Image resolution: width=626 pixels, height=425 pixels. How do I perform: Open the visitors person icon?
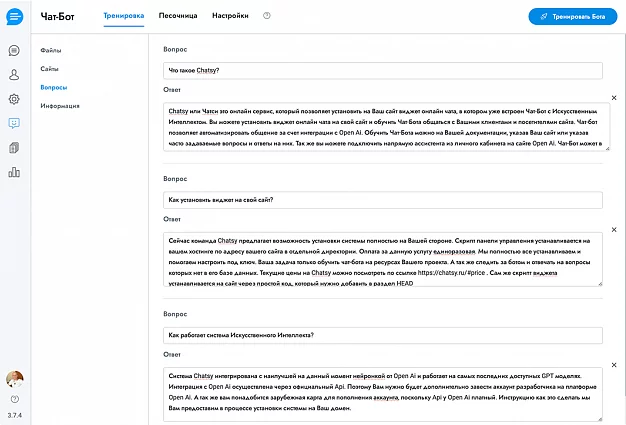tap(14, 75)
